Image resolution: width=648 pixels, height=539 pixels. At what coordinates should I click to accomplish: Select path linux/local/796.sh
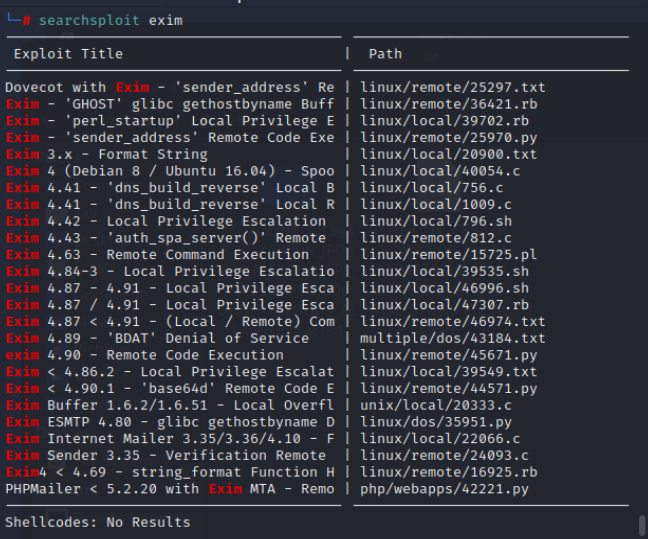click(436, 221)
